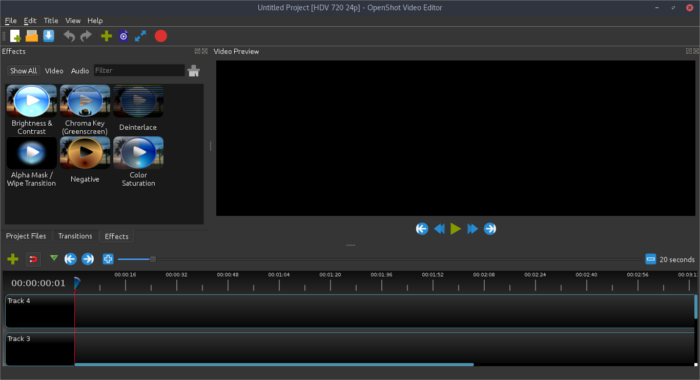Image resolution: width=700 pixels, height=380 pixels.
Task: Click the Track 3 label
Action: coord(19,338)
